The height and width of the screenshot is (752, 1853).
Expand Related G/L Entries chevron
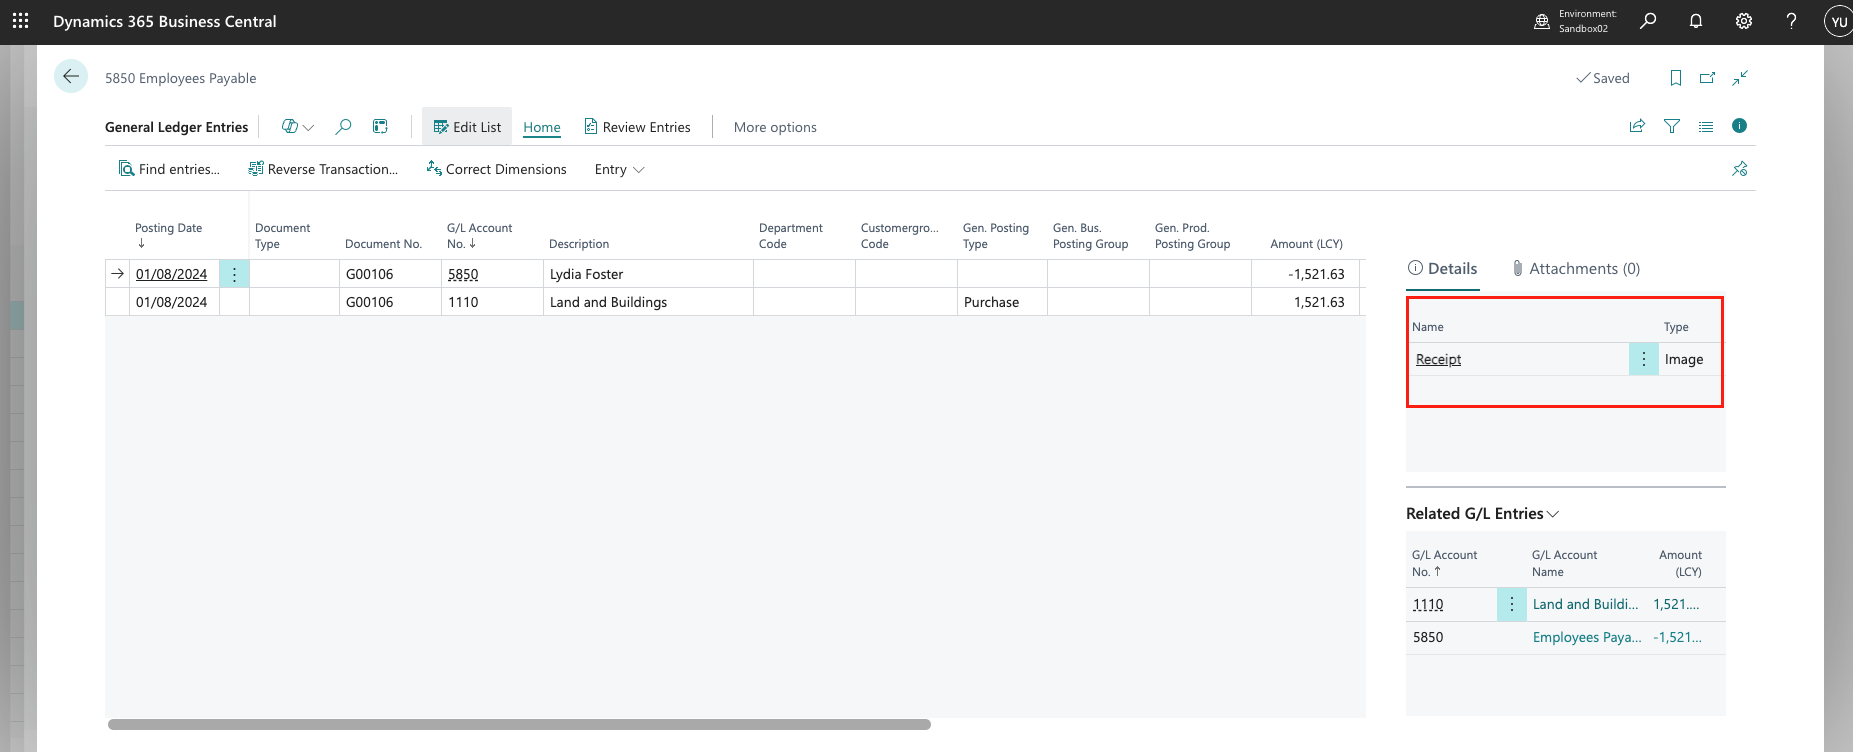click(1553, 514)
